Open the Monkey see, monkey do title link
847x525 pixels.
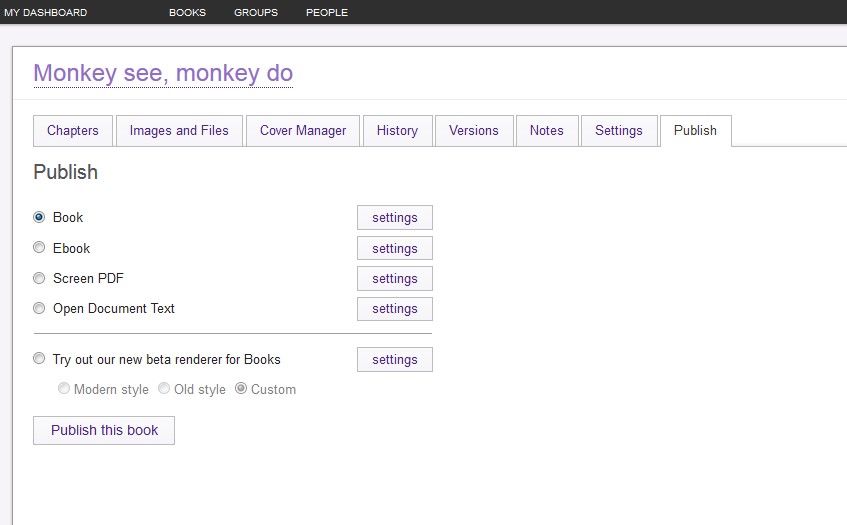coord(163,73)
